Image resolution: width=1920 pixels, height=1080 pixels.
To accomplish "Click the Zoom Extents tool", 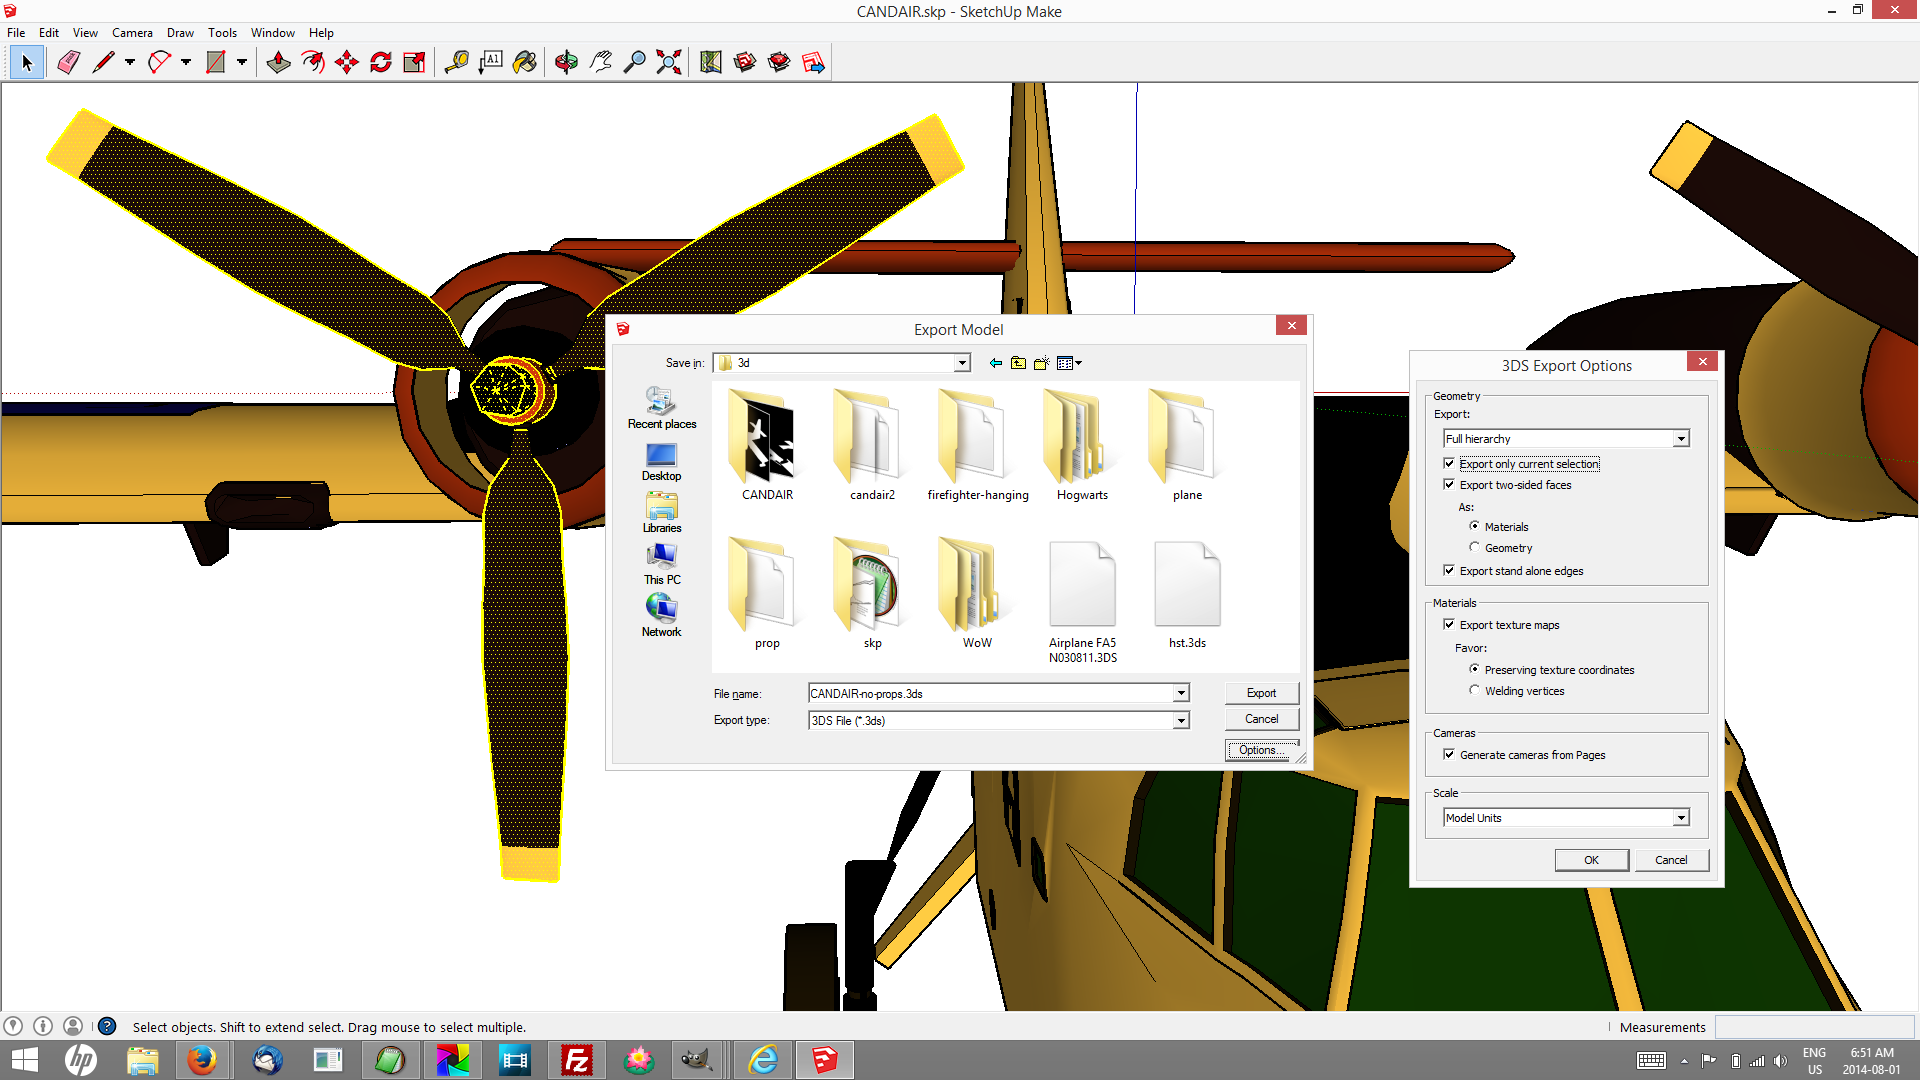I will 668,63.
